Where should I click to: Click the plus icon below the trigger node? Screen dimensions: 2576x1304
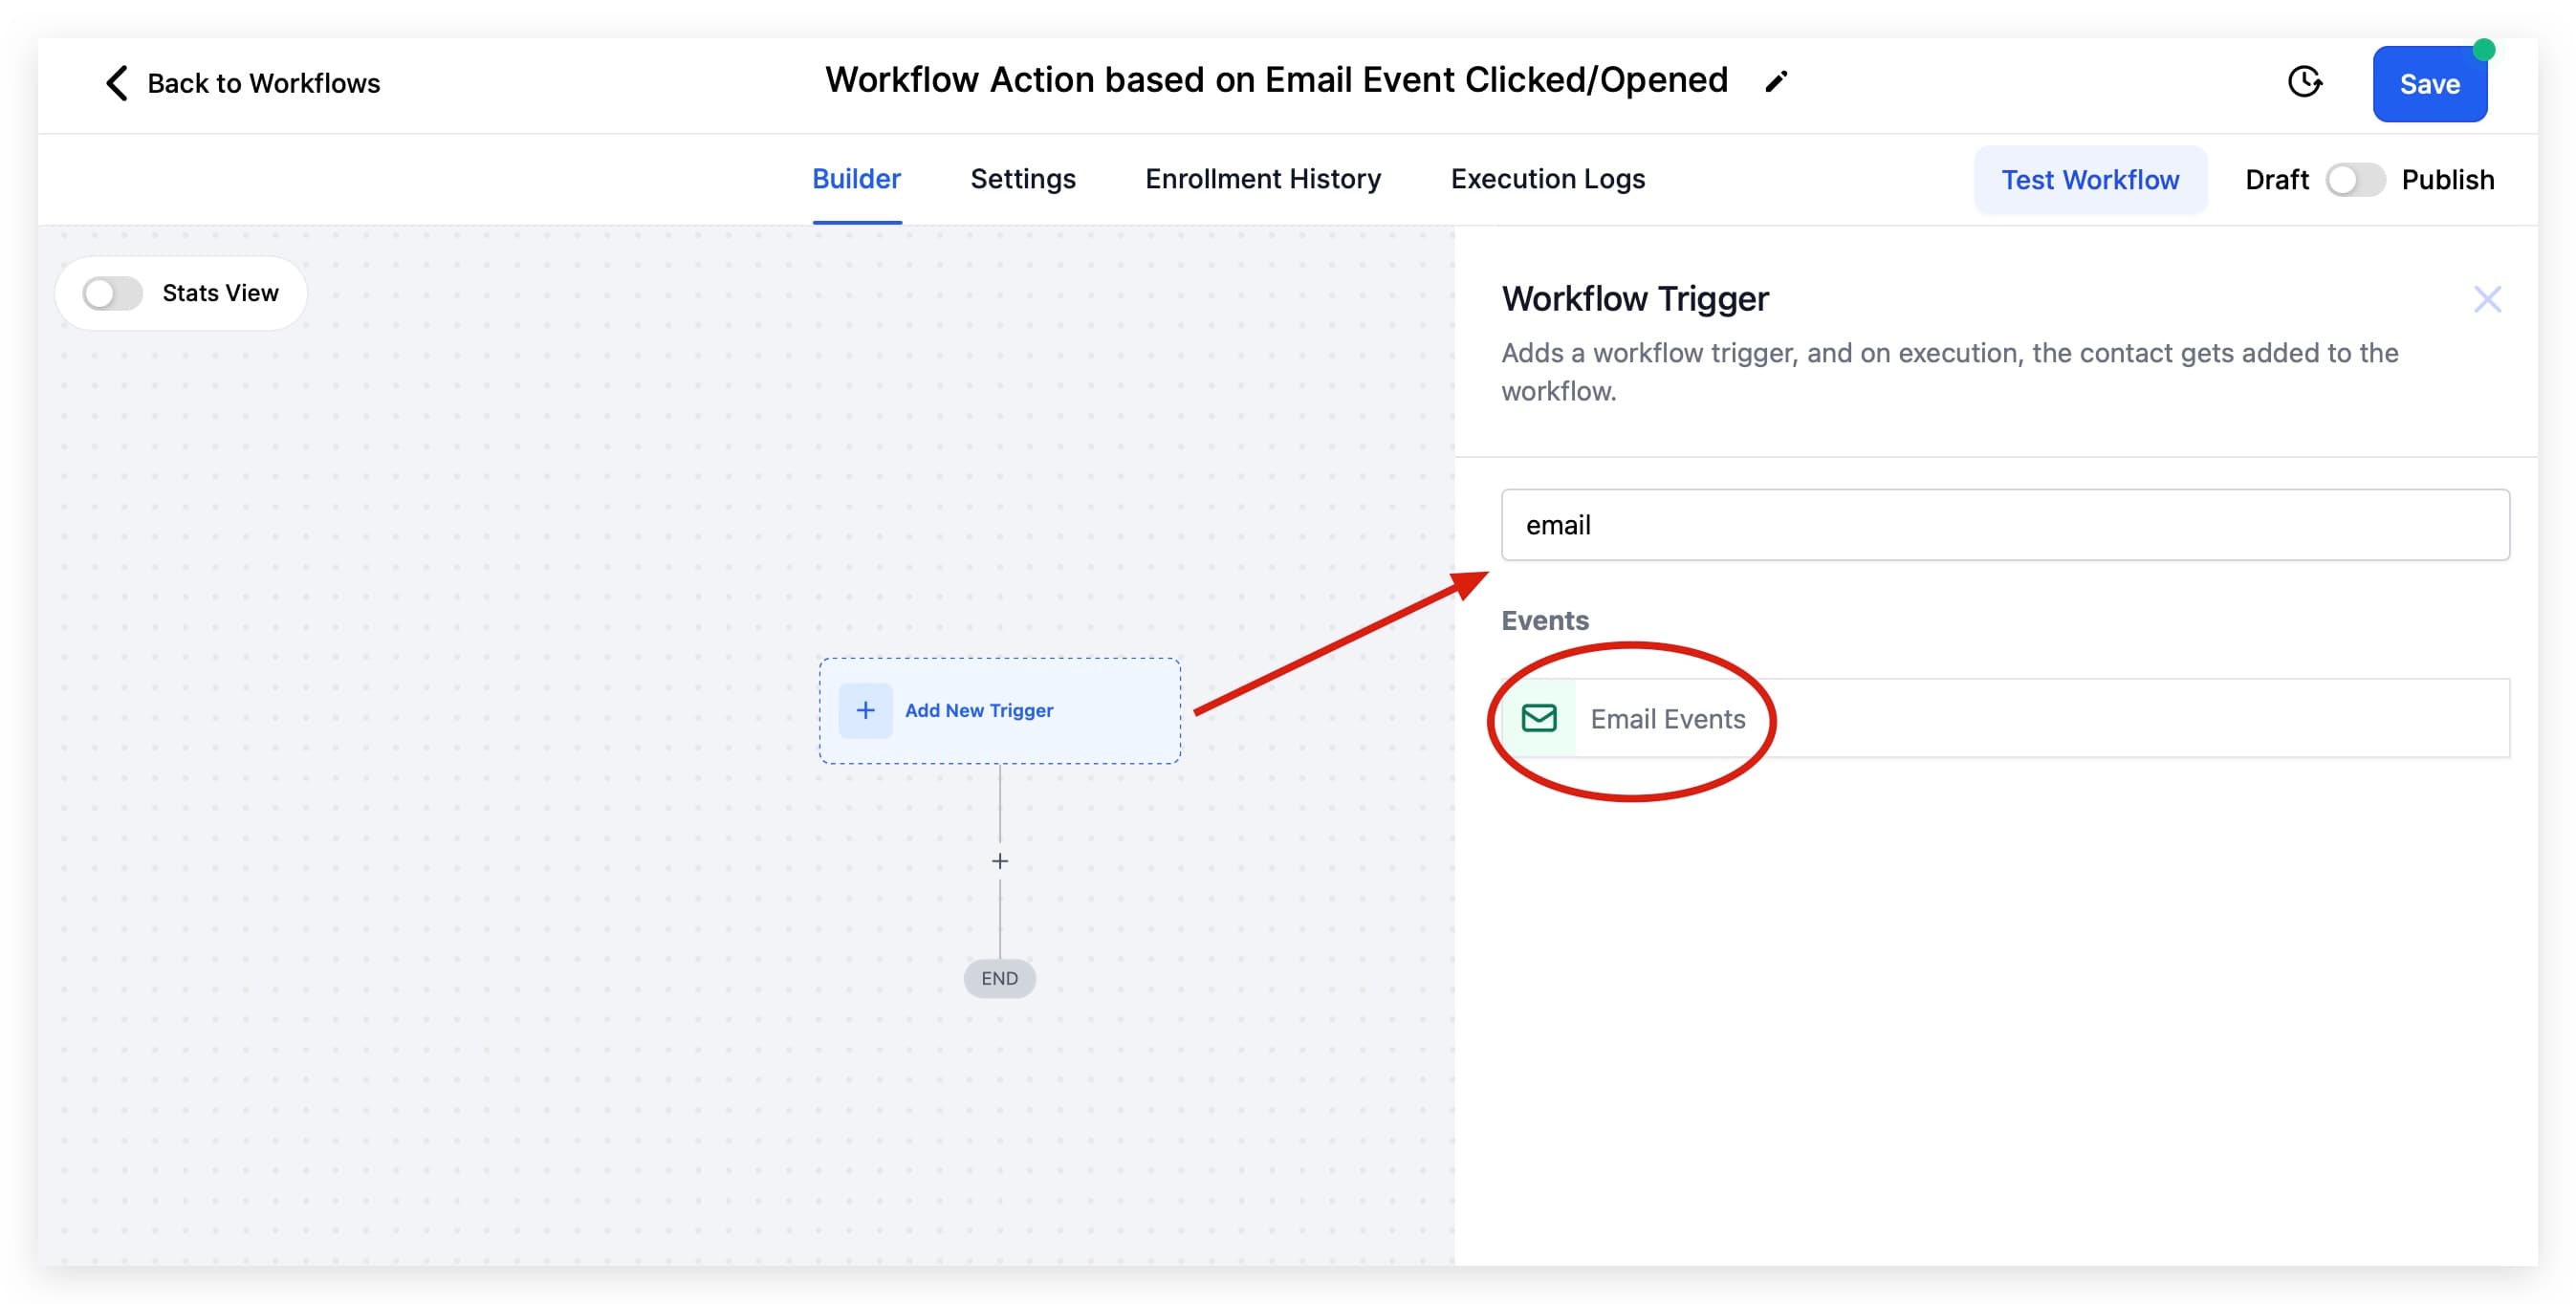click(999, 861)
